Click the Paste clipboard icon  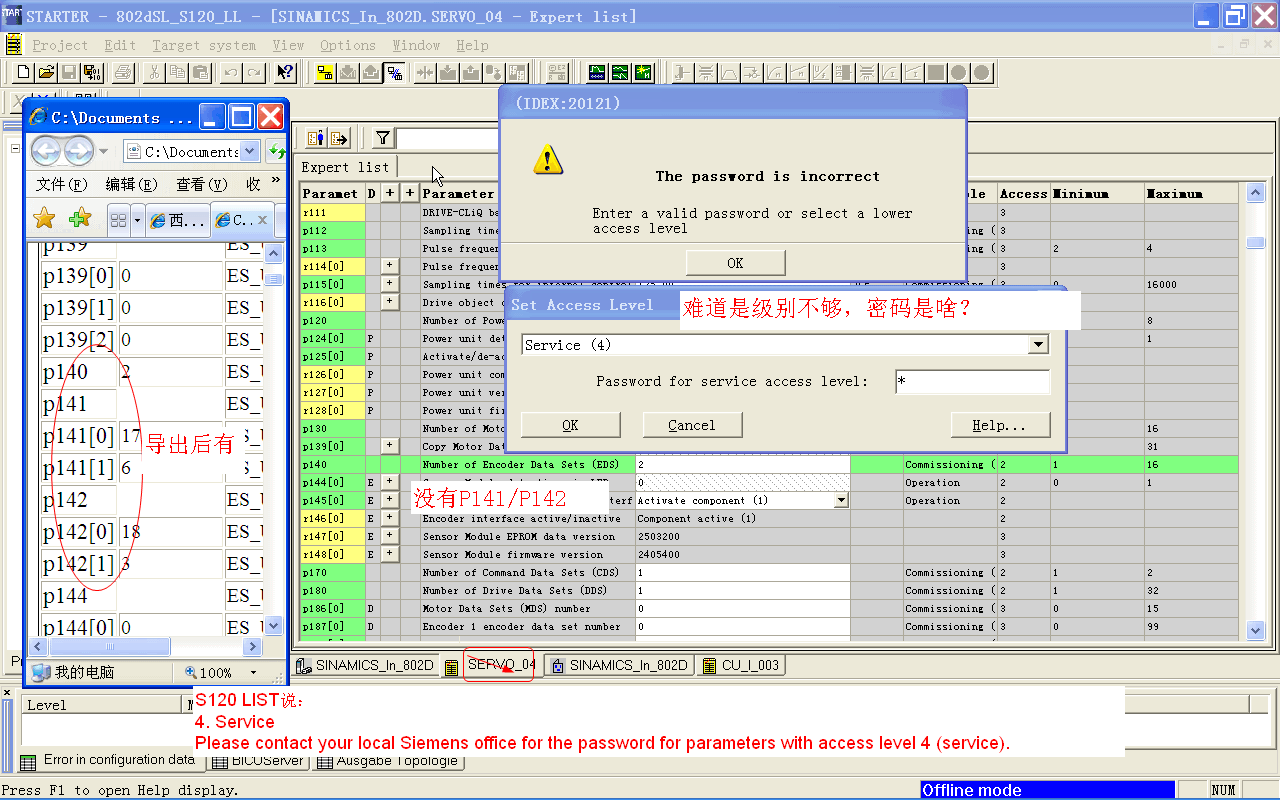click(200, 72)
